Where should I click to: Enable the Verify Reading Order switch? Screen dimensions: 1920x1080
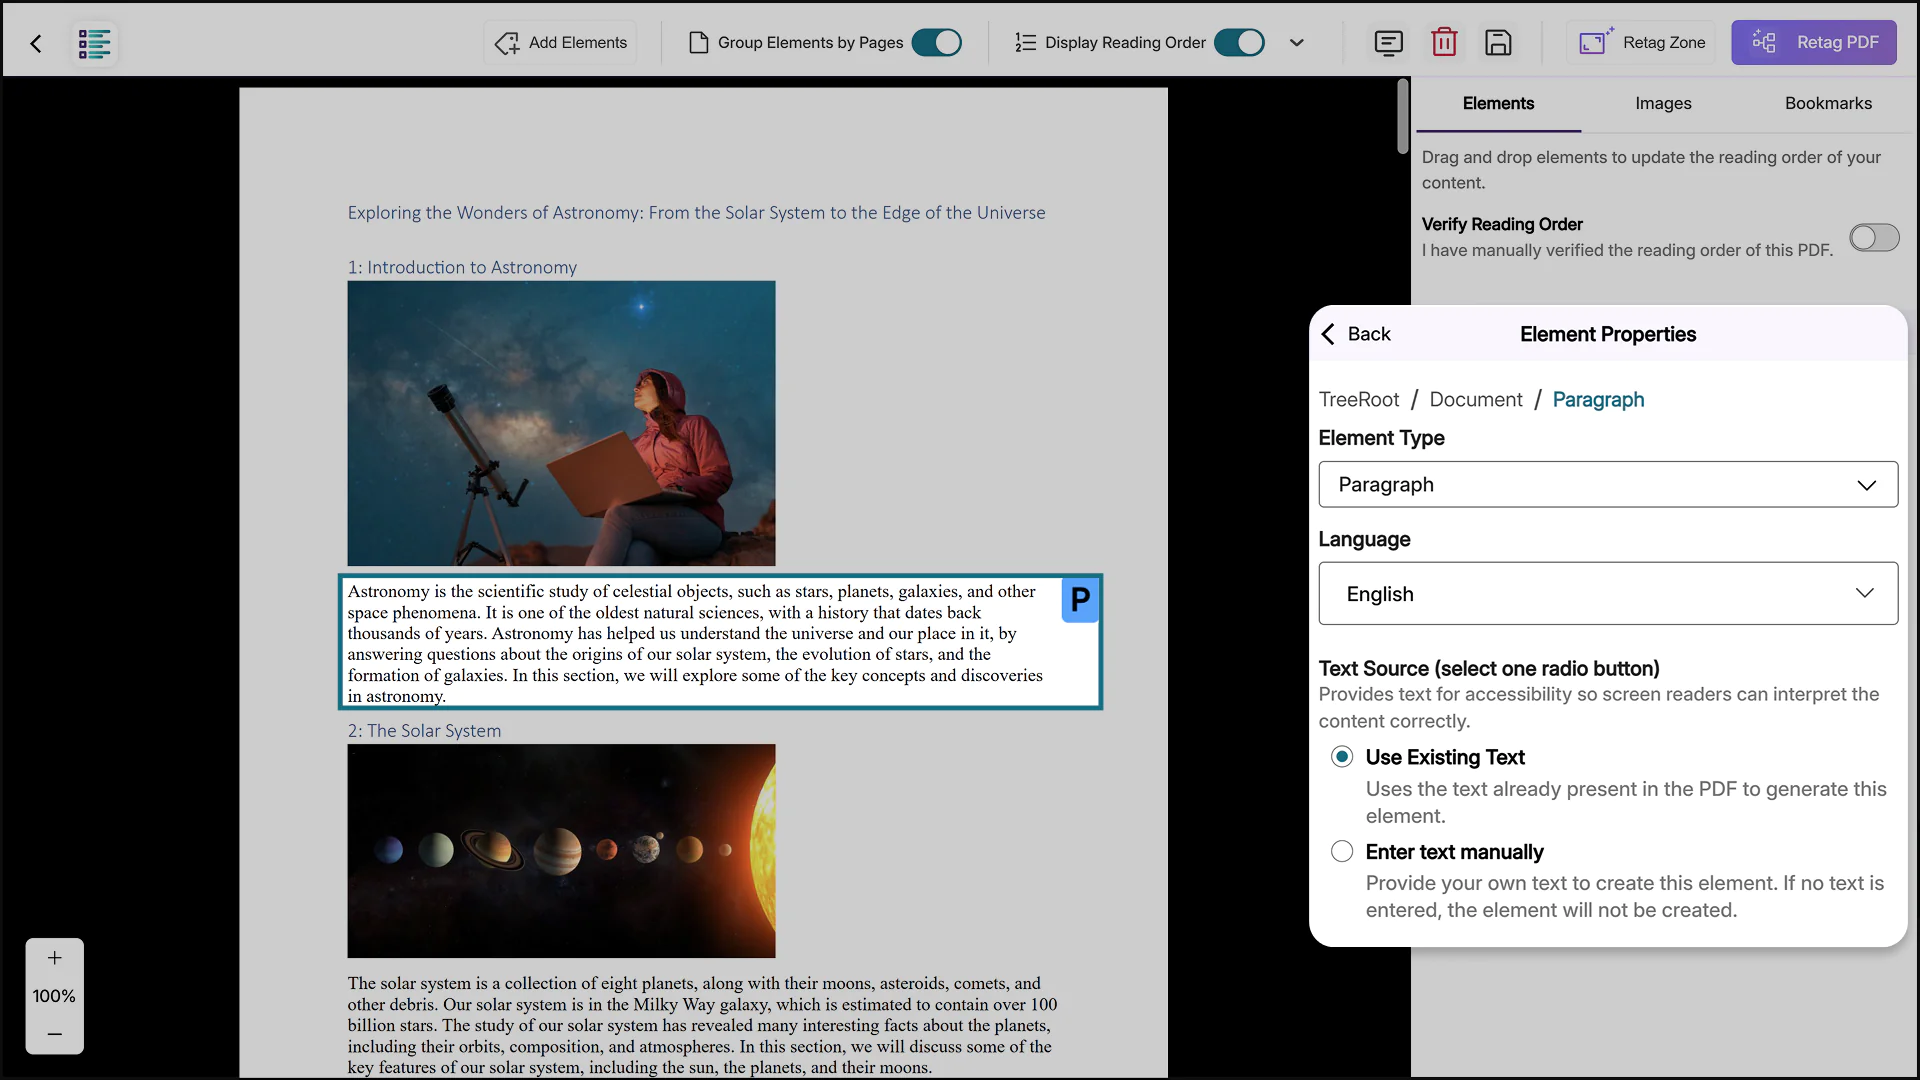(1873, 238)
